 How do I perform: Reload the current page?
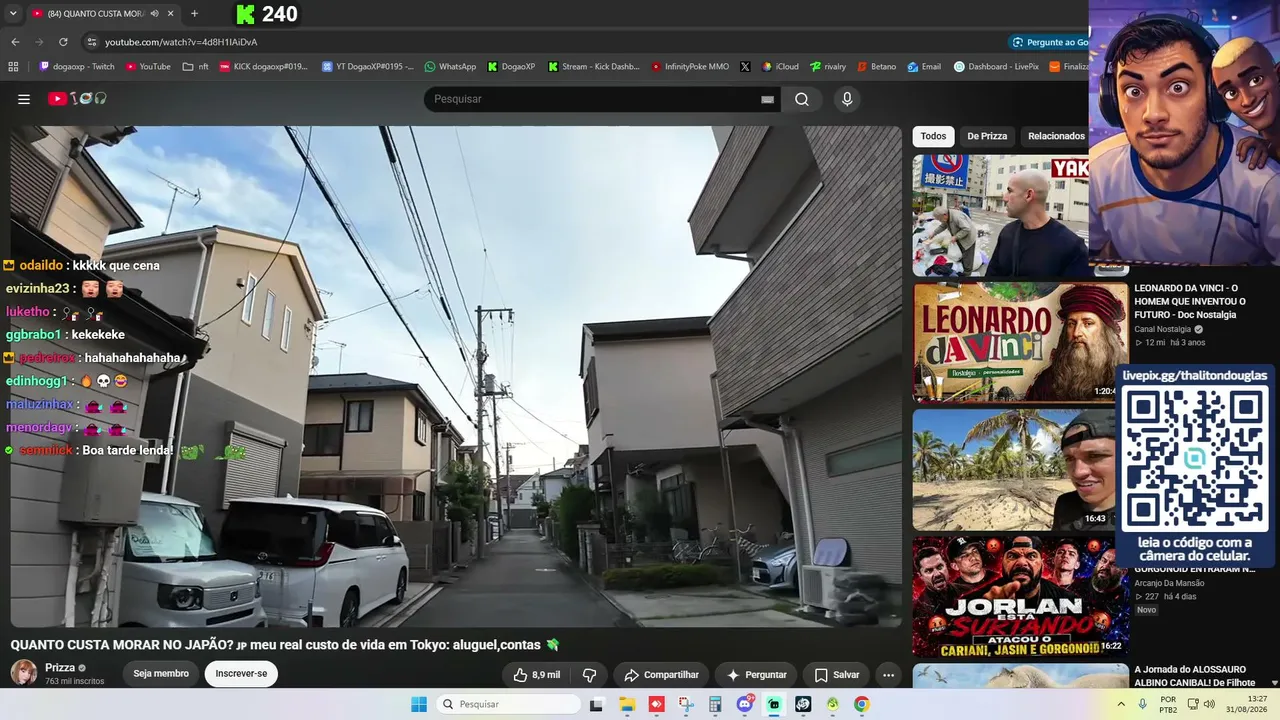click(63, 42)
